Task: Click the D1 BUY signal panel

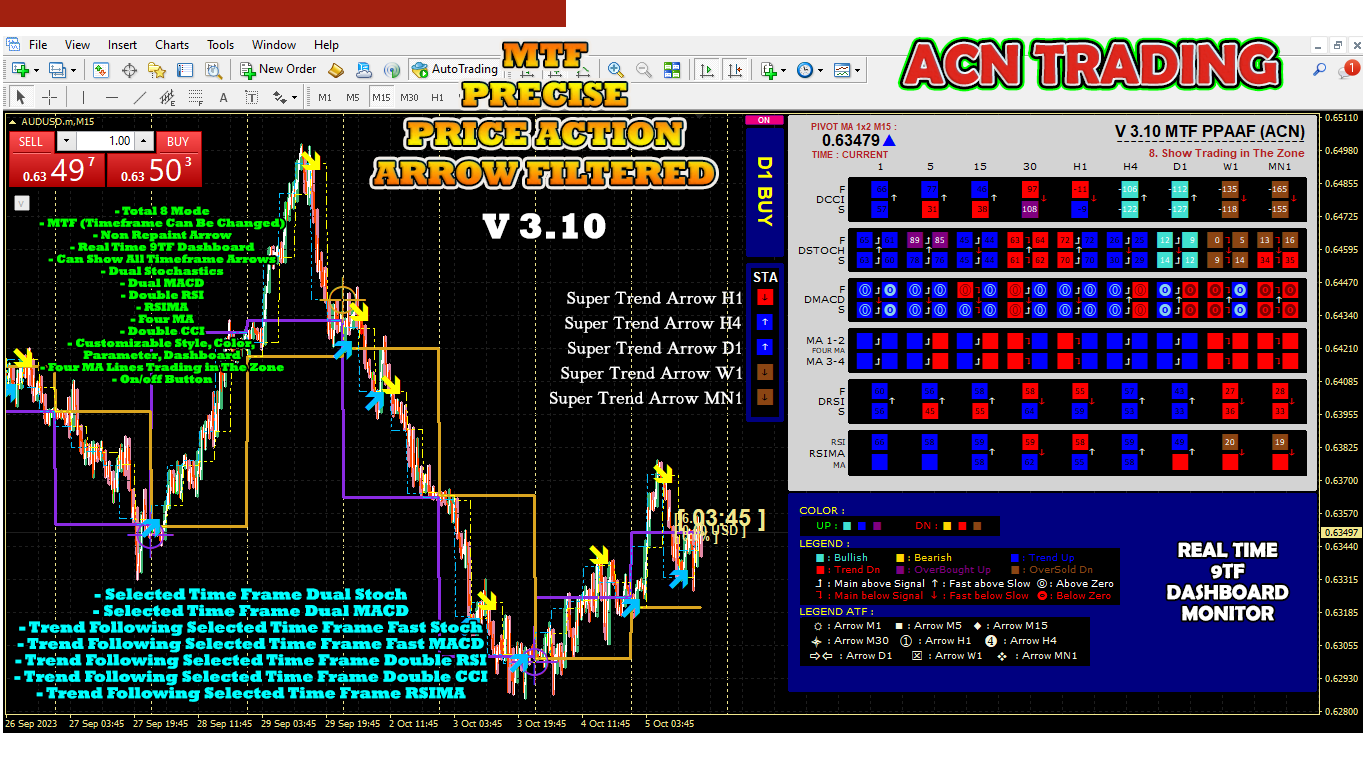Action: [765, 192]
